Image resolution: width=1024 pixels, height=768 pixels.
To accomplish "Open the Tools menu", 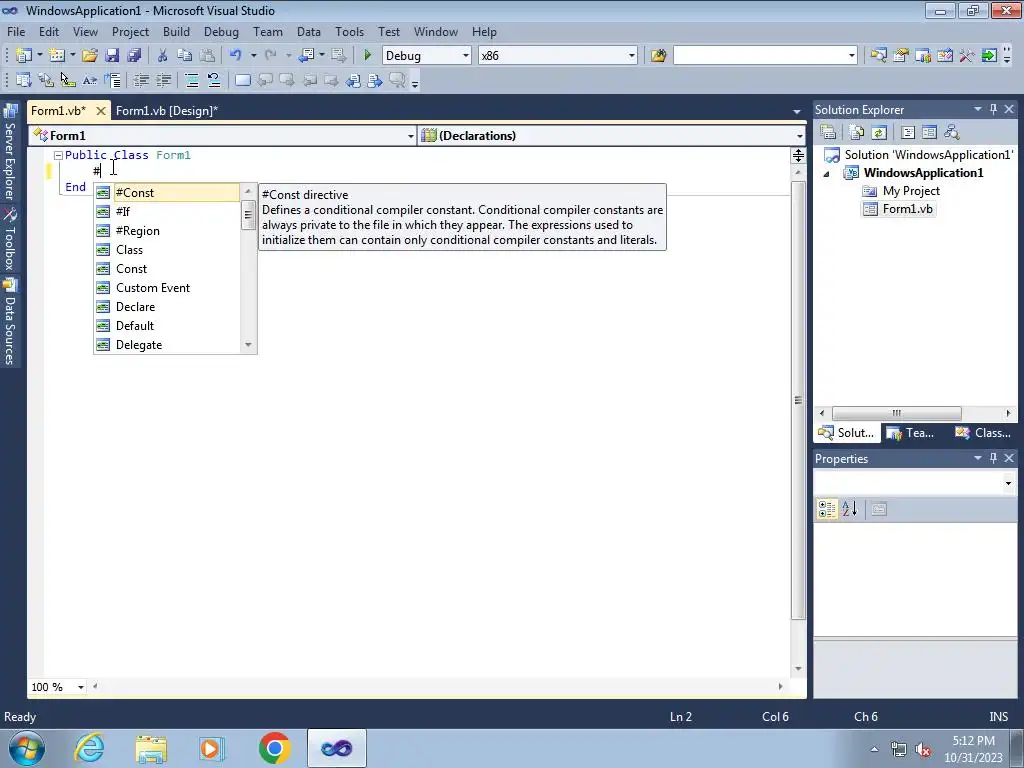I will [349, 31].
